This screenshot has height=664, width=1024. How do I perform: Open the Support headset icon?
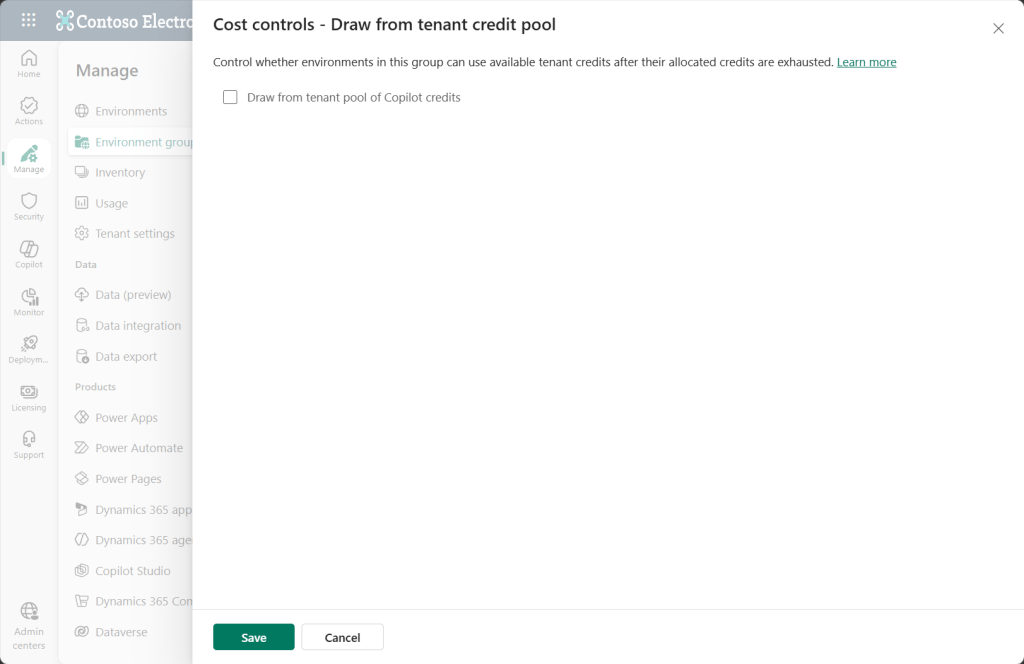[29, 445]
